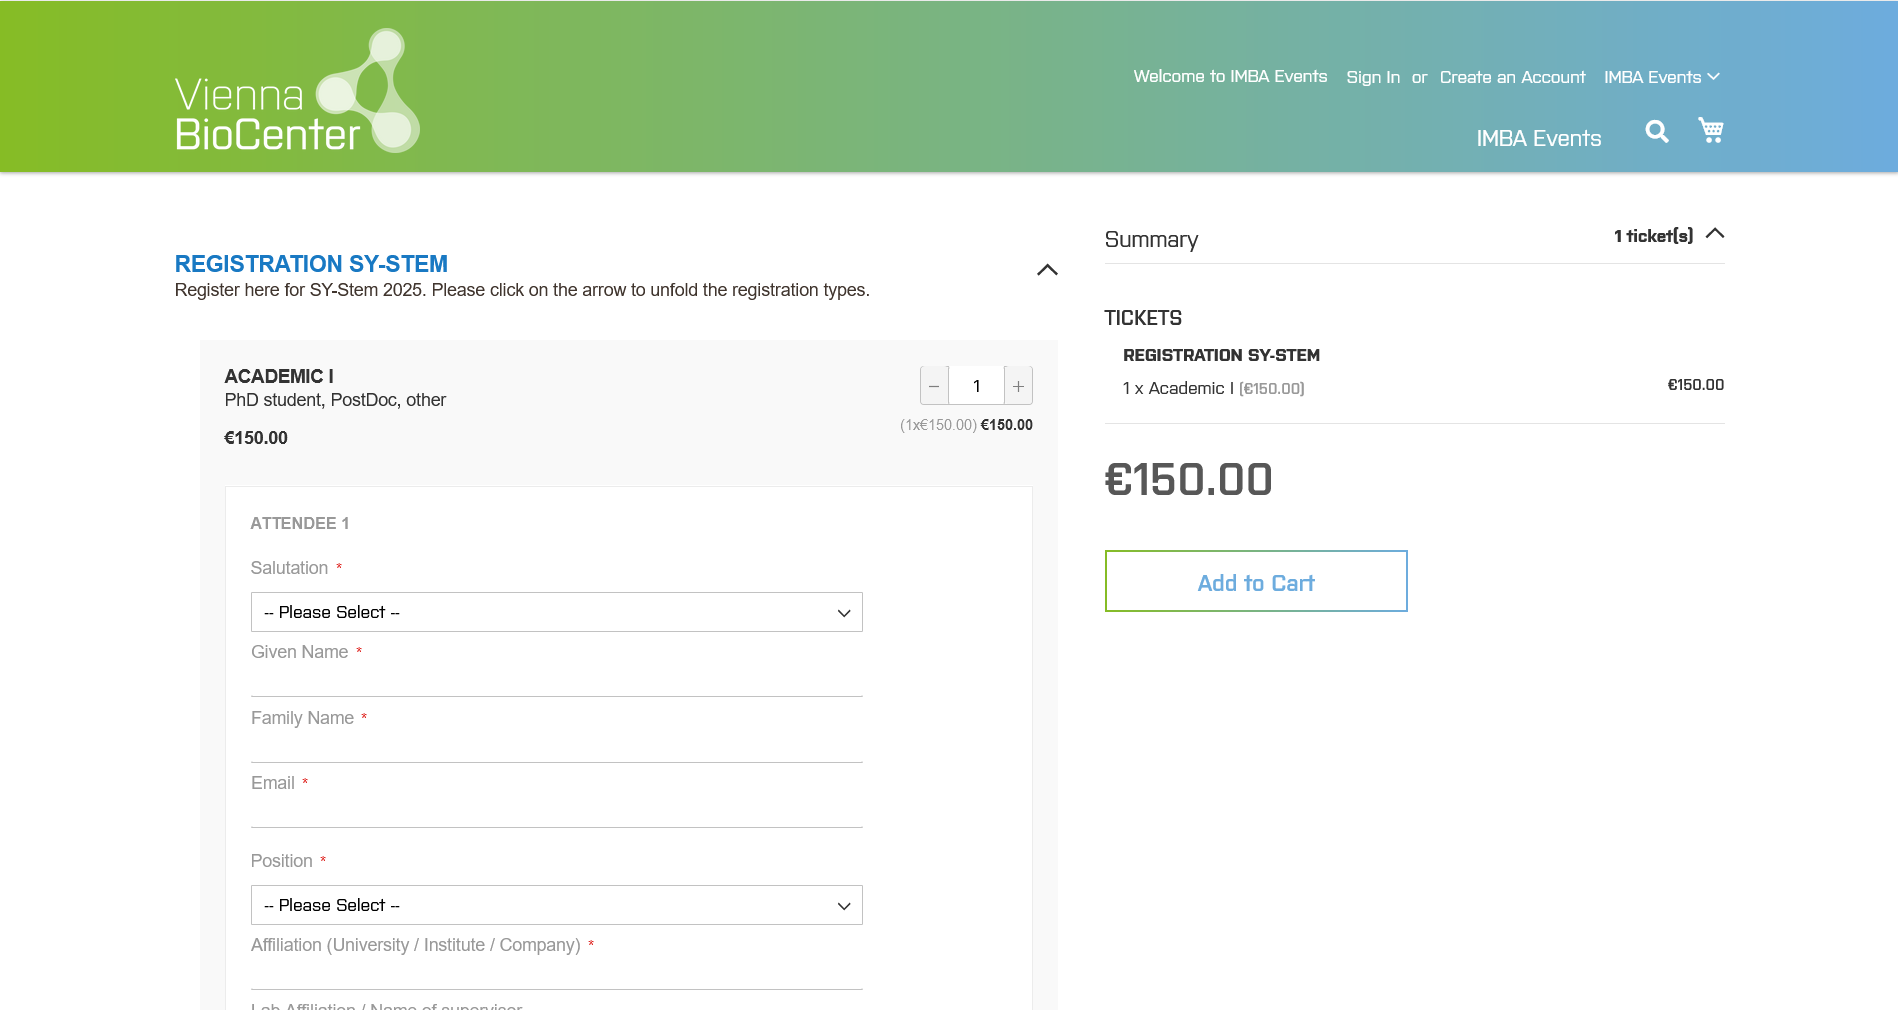Click the Vienna BioCenter logo
Screen dimensions: 1898x1010
(297, 92)
